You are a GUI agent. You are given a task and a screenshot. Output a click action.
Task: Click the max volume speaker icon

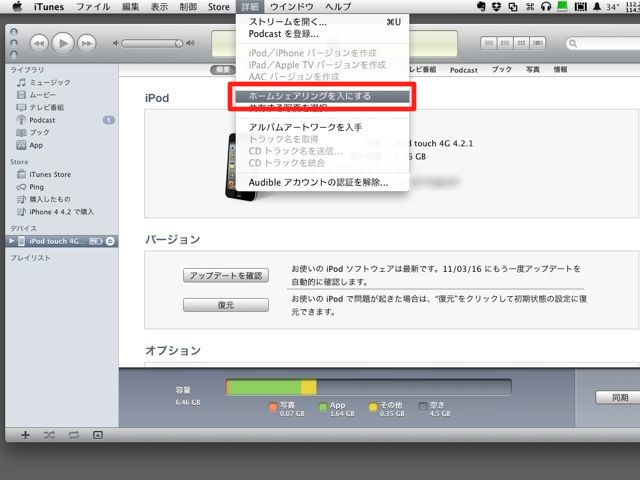click(190, 43)
